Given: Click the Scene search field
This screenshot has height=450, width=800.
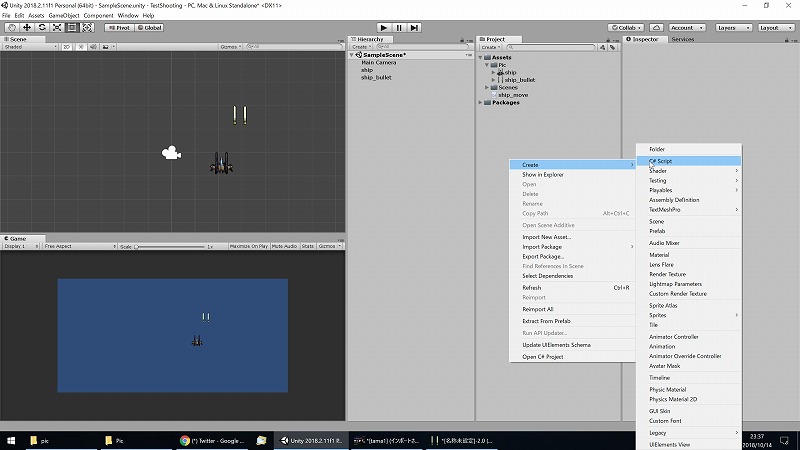Looking at the screenshot, I should [294, 46].
